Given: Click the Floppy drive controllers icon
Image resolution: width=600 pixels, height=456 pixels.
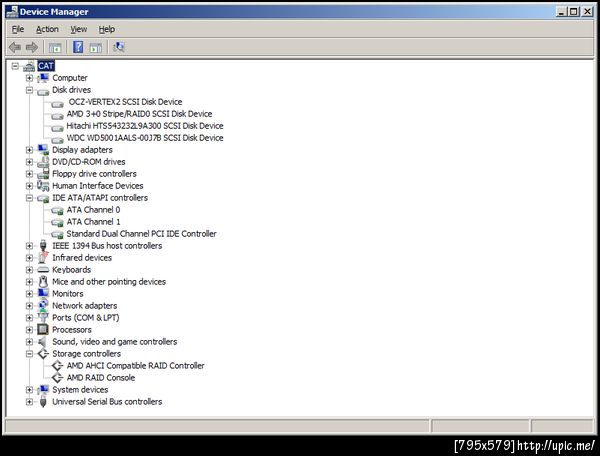Looking at the screenshot, I should pyautogui.click(x=43, y=174).
